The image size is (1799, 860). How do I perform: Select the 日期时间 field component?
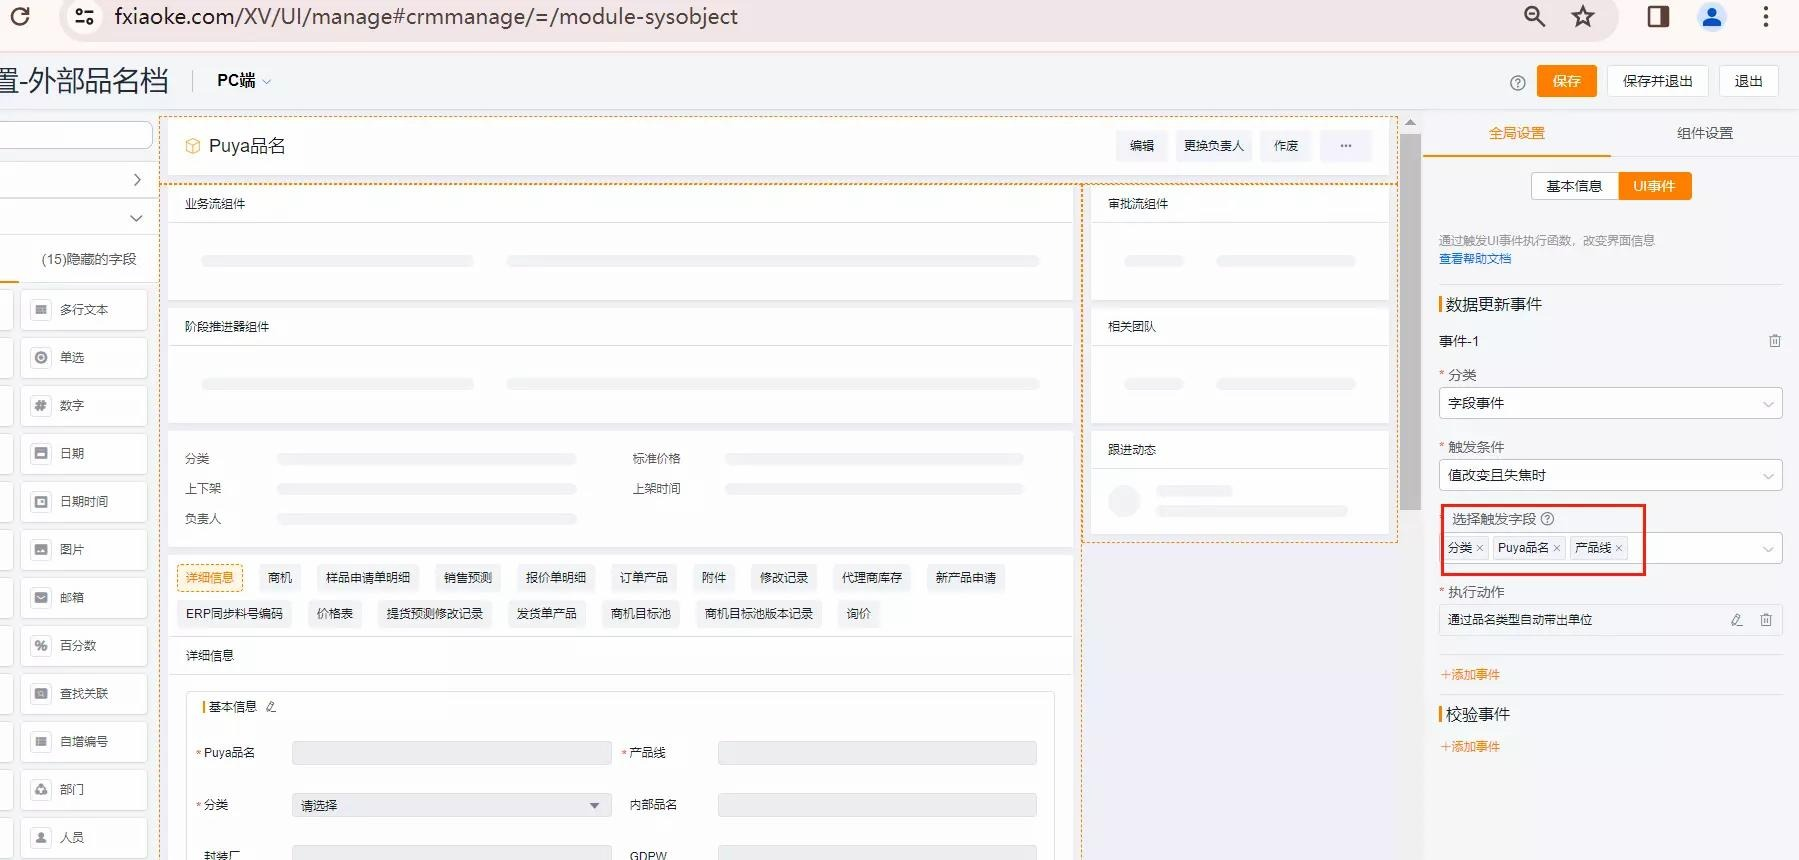click(x=84, y=502)
